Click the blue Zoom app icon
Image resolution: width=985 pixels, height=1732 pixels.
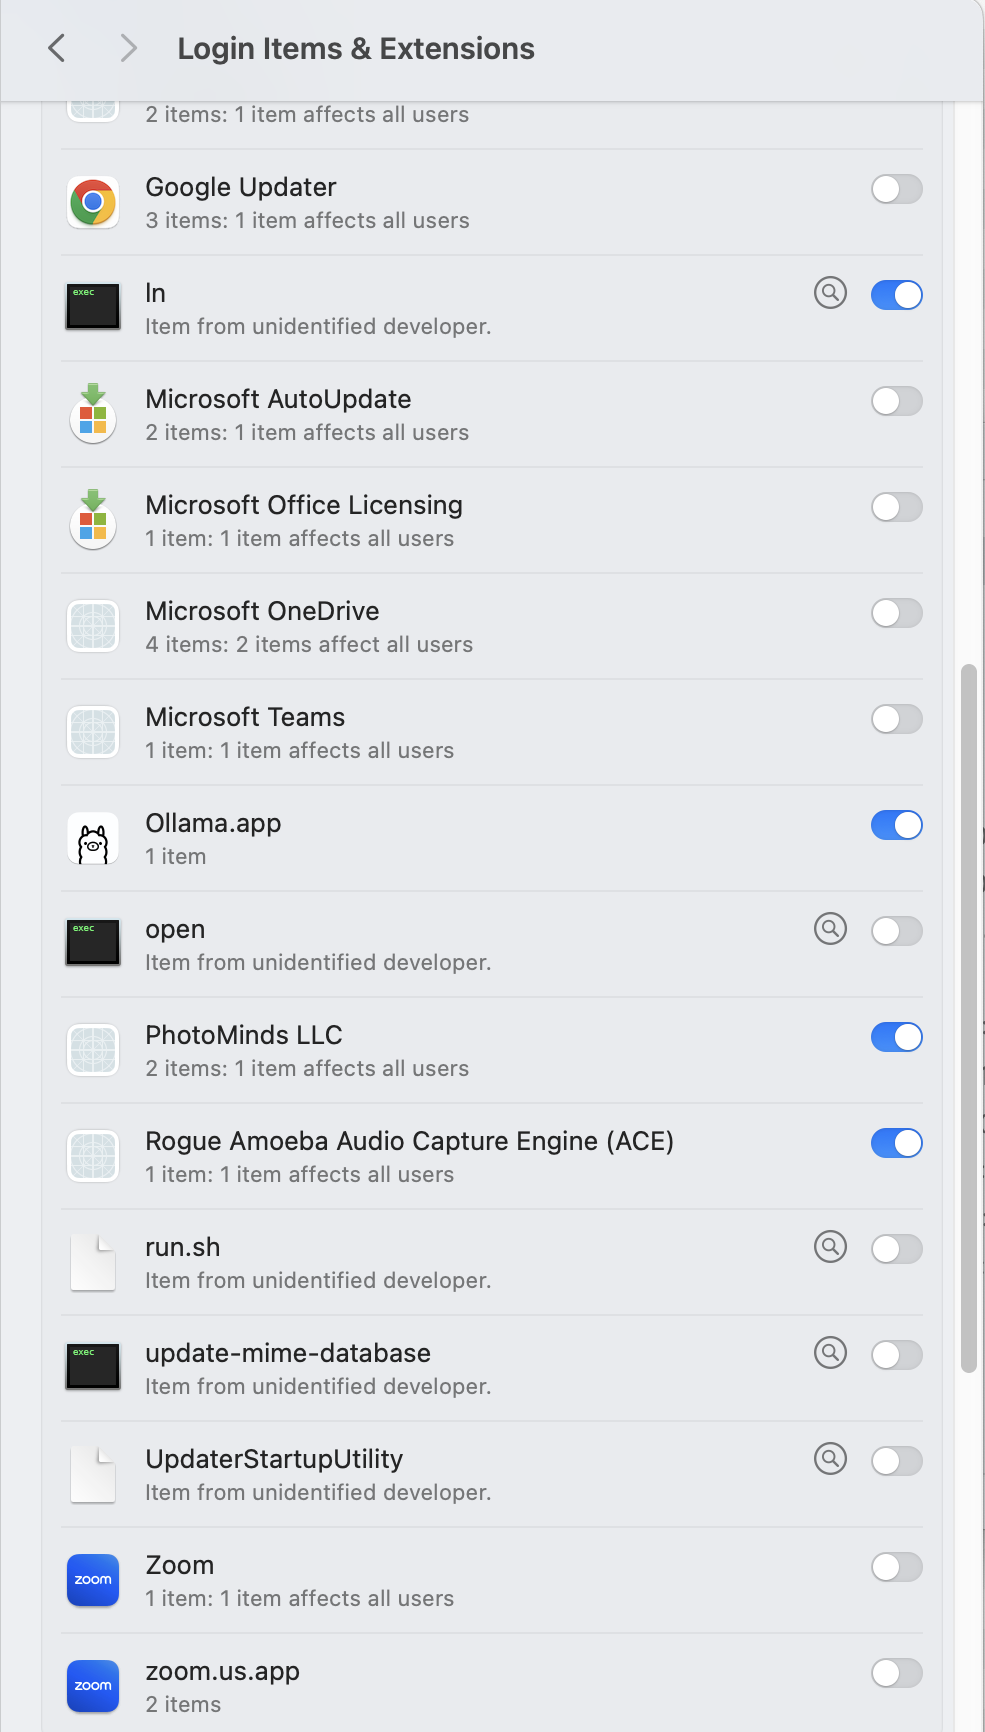(93, 1580)
